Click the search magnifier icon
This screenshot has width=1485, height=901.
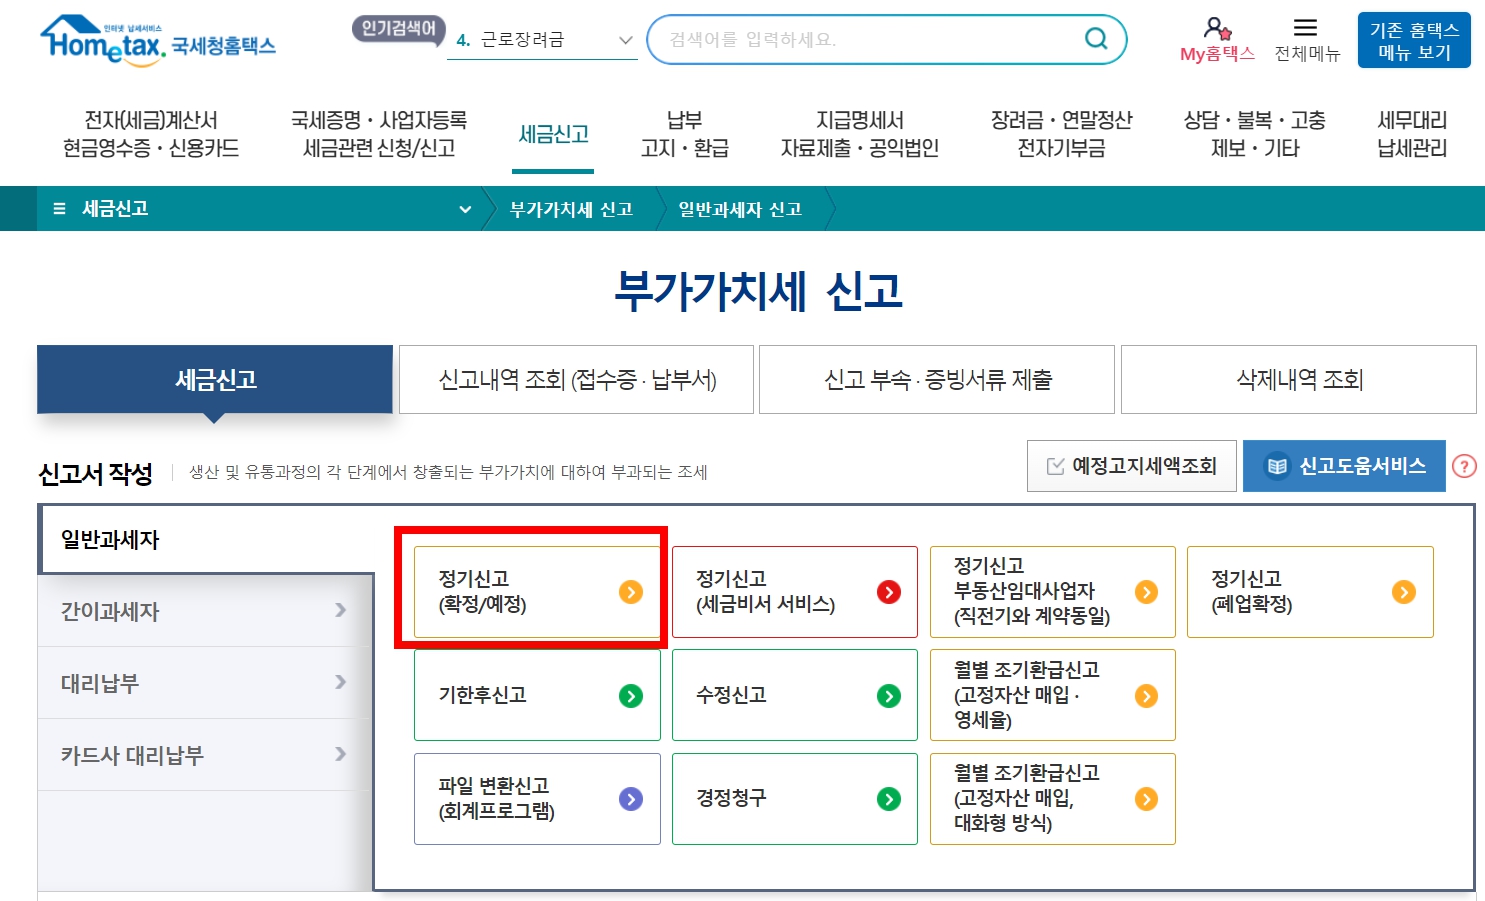(x=1095, y=40)
